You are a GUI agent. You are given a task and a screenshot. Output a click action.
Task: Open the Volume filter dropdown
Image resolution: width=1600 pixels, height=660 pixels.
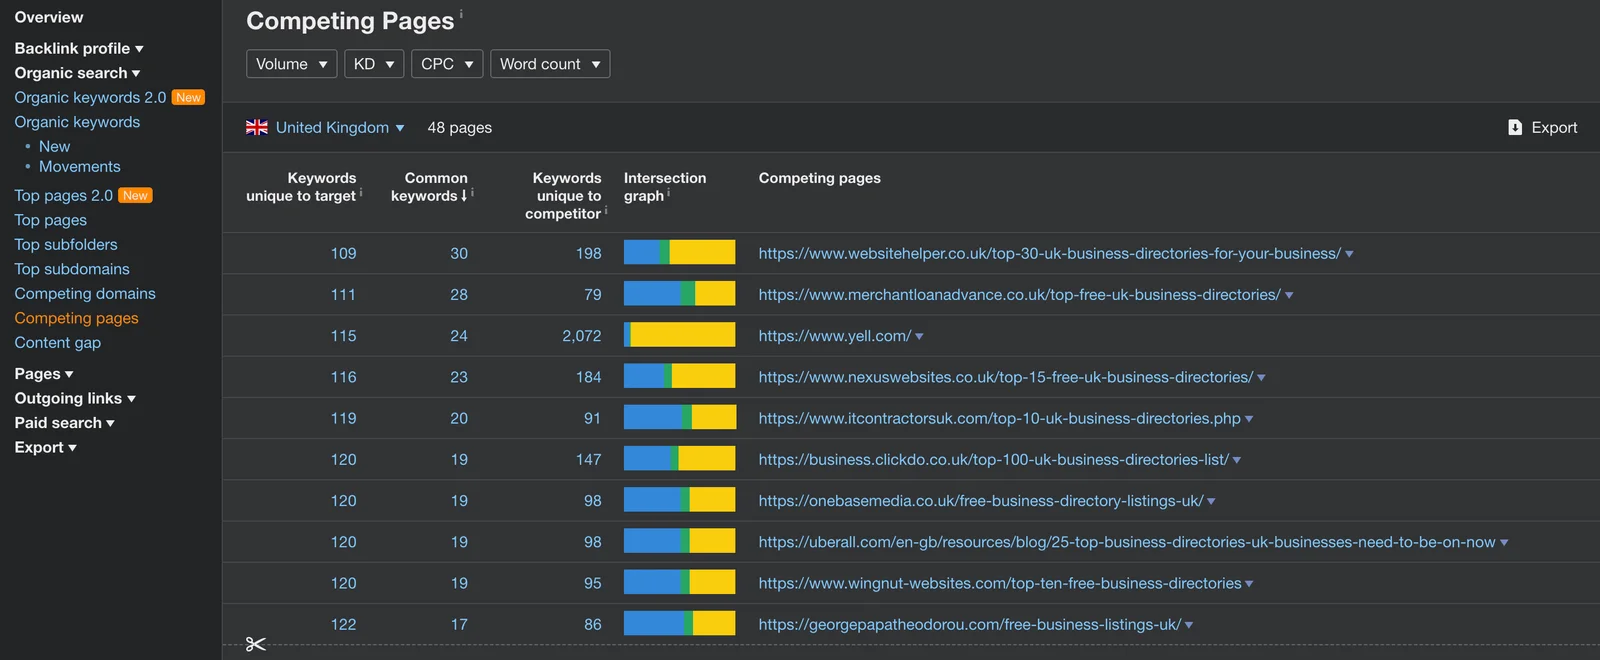(292, 64)
